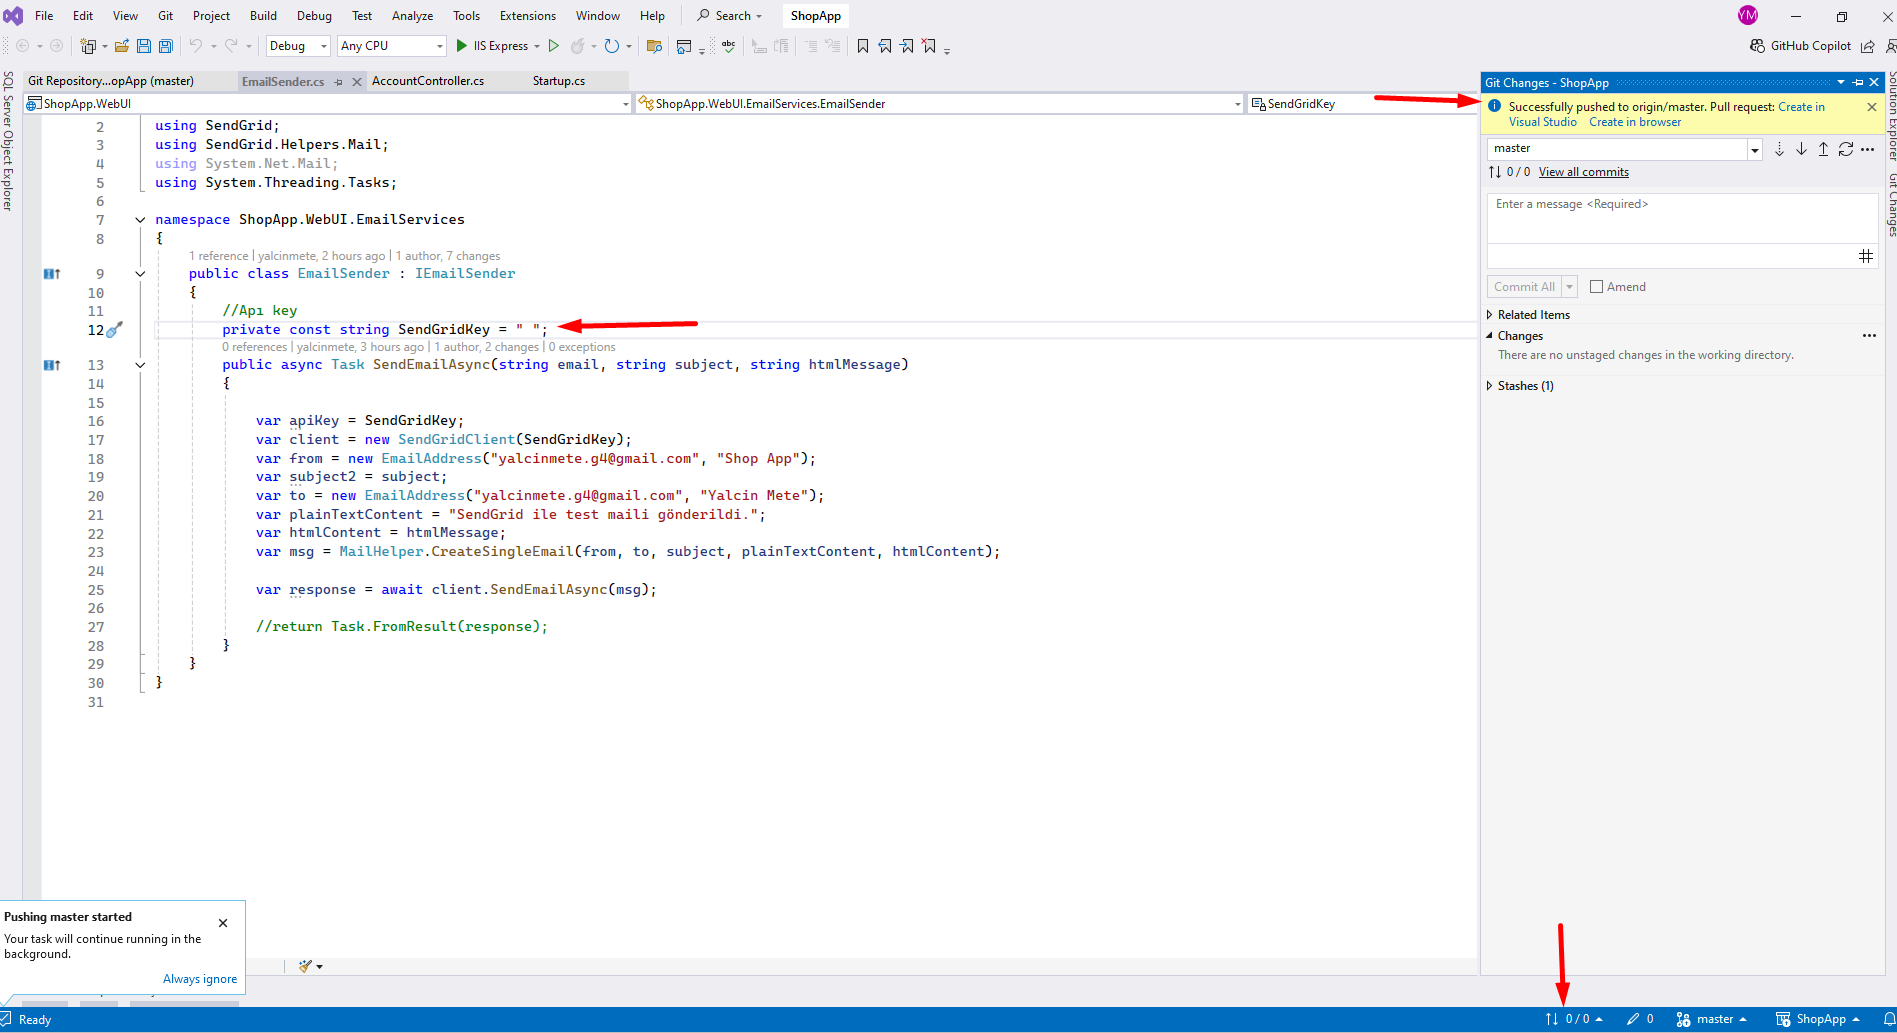Open the Git menu
The image size is (1897, 1033).
click(x=166, y=16)
